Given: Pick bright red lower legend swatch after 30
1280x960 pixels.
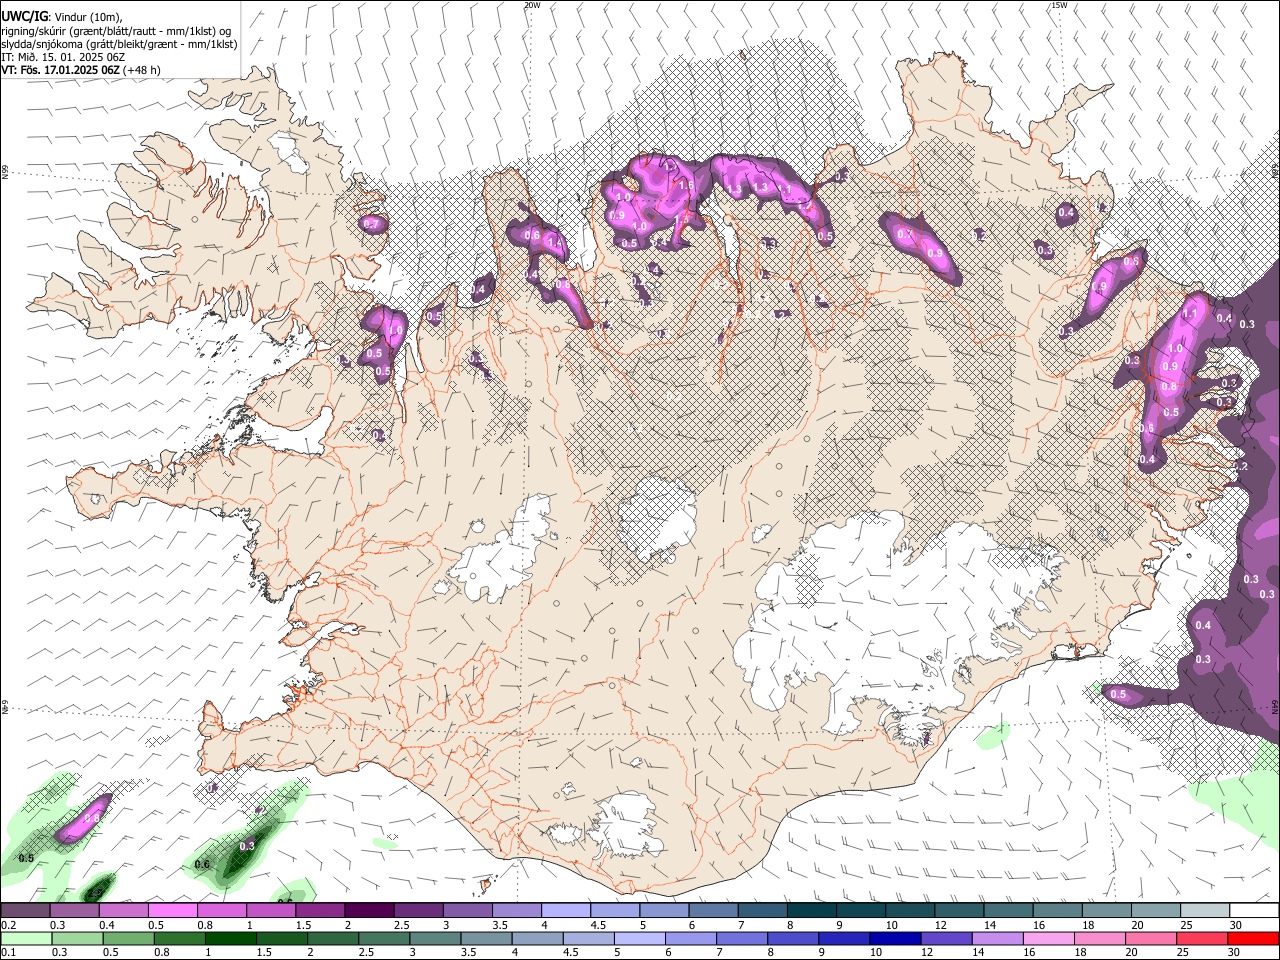Looking at the screenshot, I should point(1253,939).
